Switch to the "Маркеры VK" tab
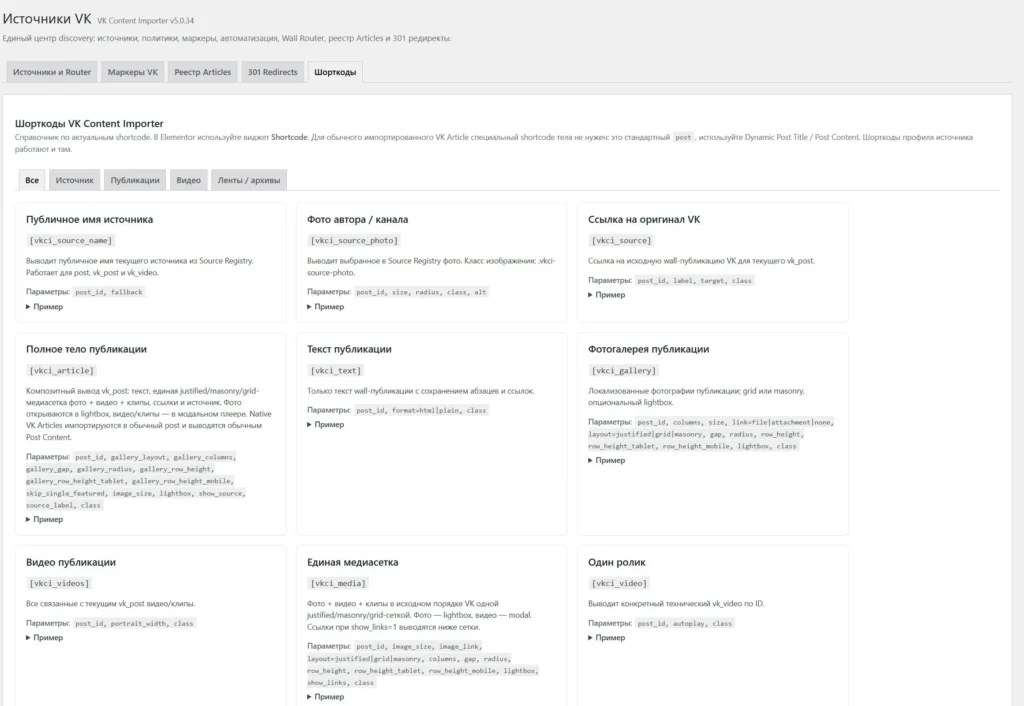 tap(133, 72)
